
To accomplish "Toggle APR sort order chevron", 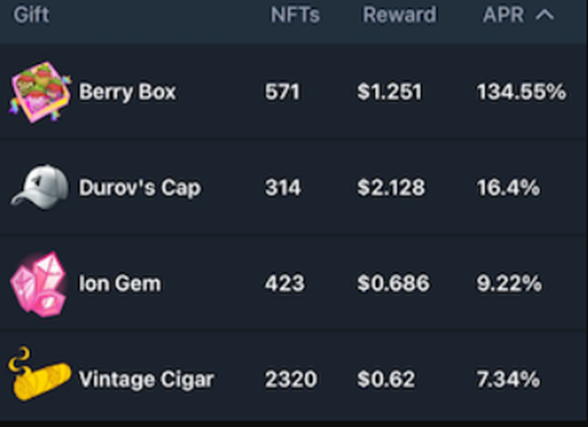I will 545,15.
